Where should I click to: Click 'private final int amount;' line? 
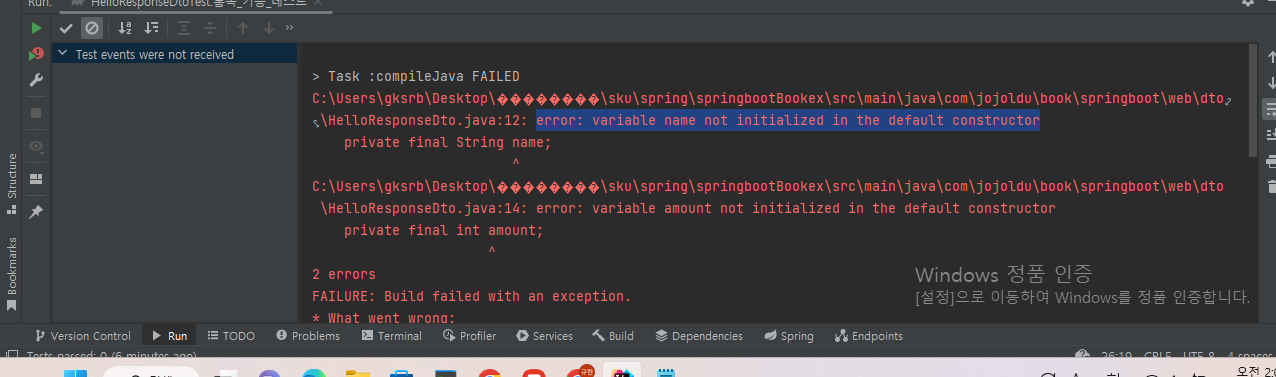coord(444,230)
